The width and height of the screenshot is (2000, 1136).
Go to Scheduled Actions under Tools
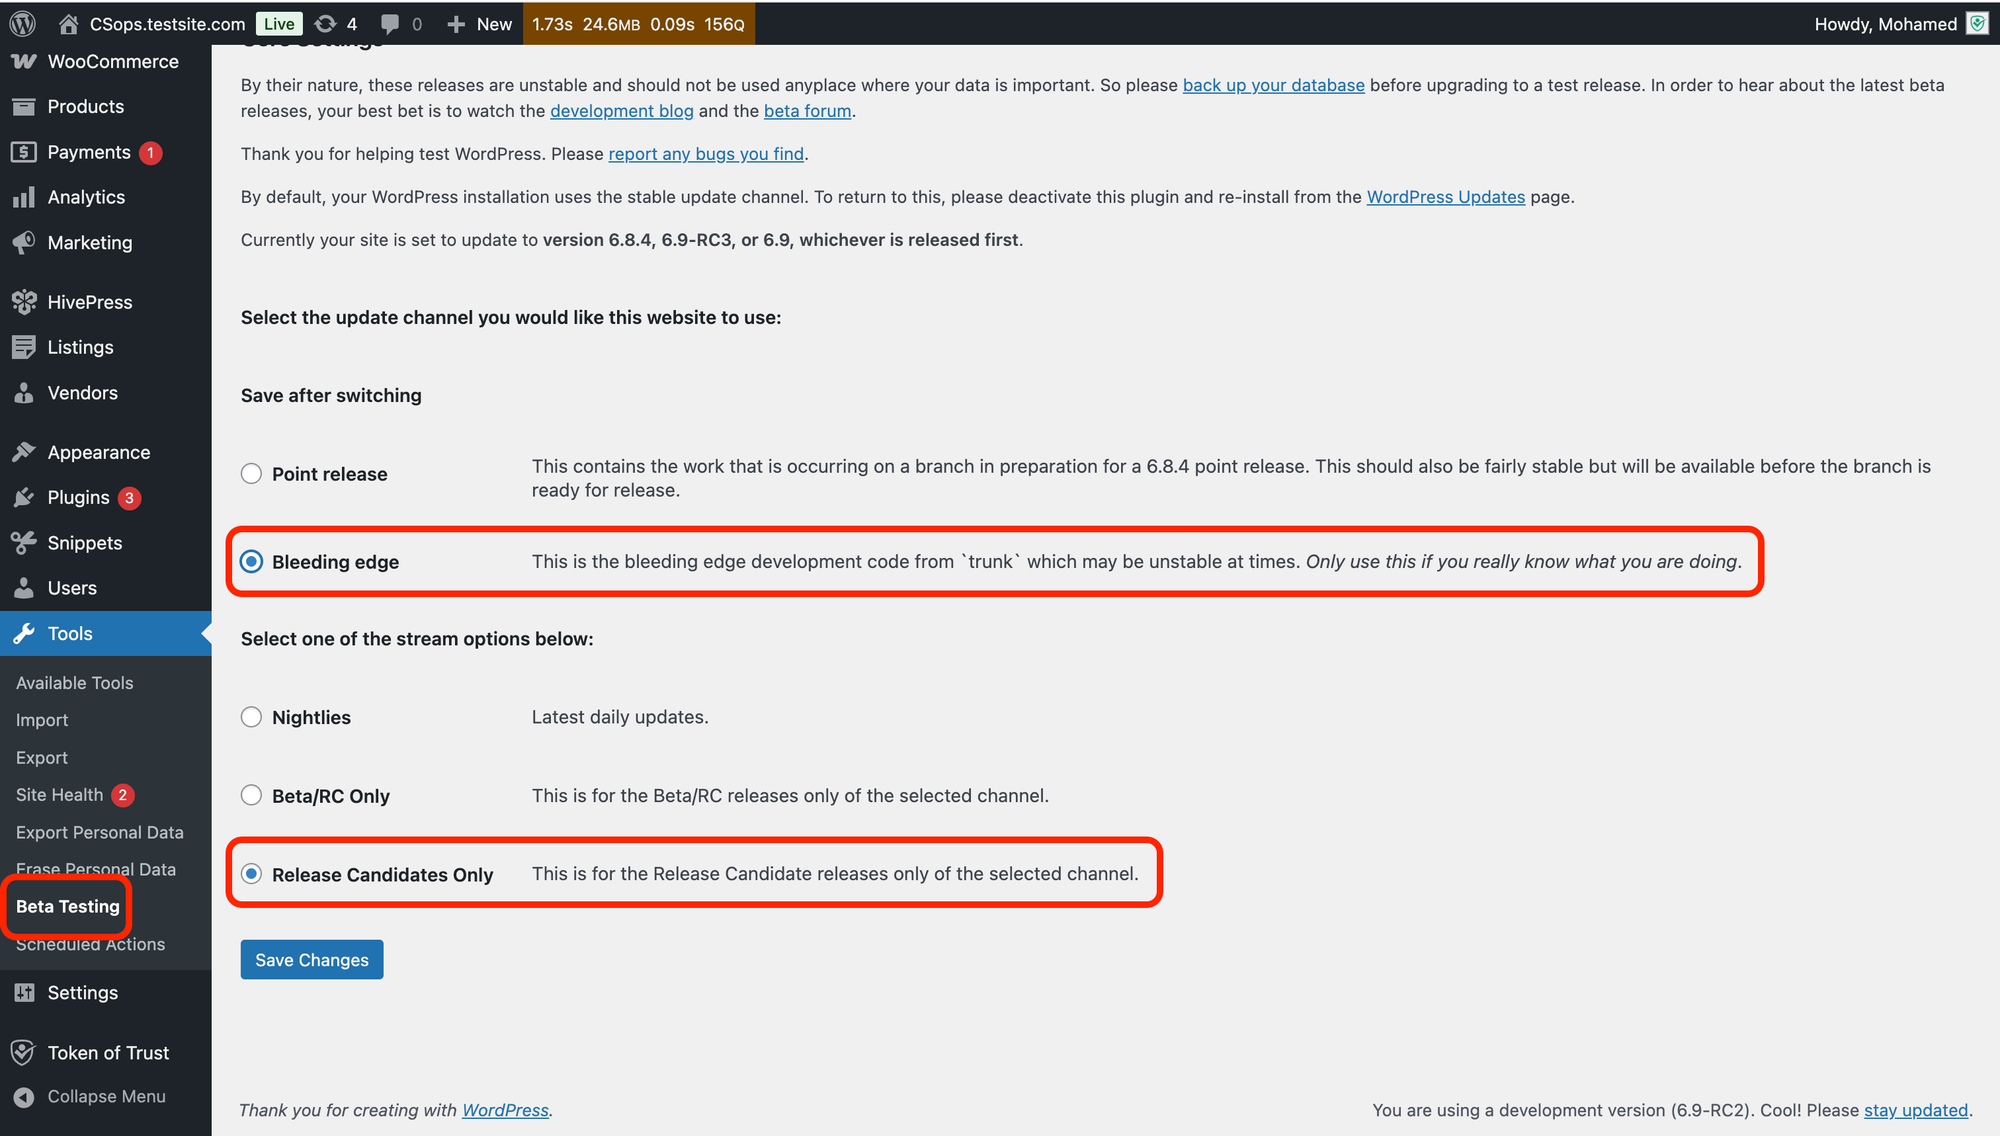click(90, 945)
